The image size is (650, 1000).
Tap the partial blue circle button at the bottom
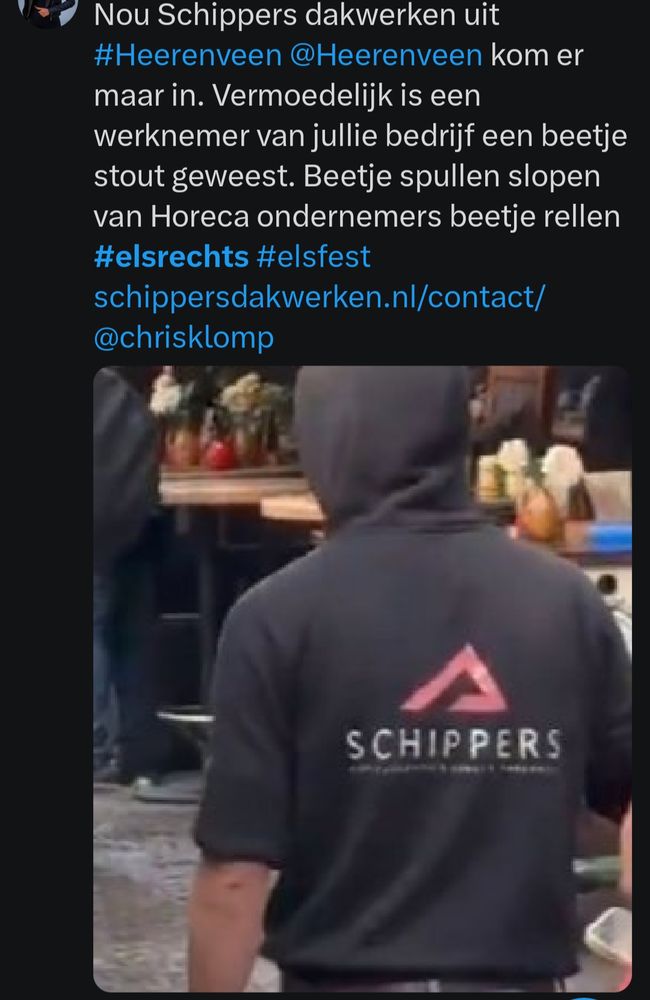click(584, 997)
